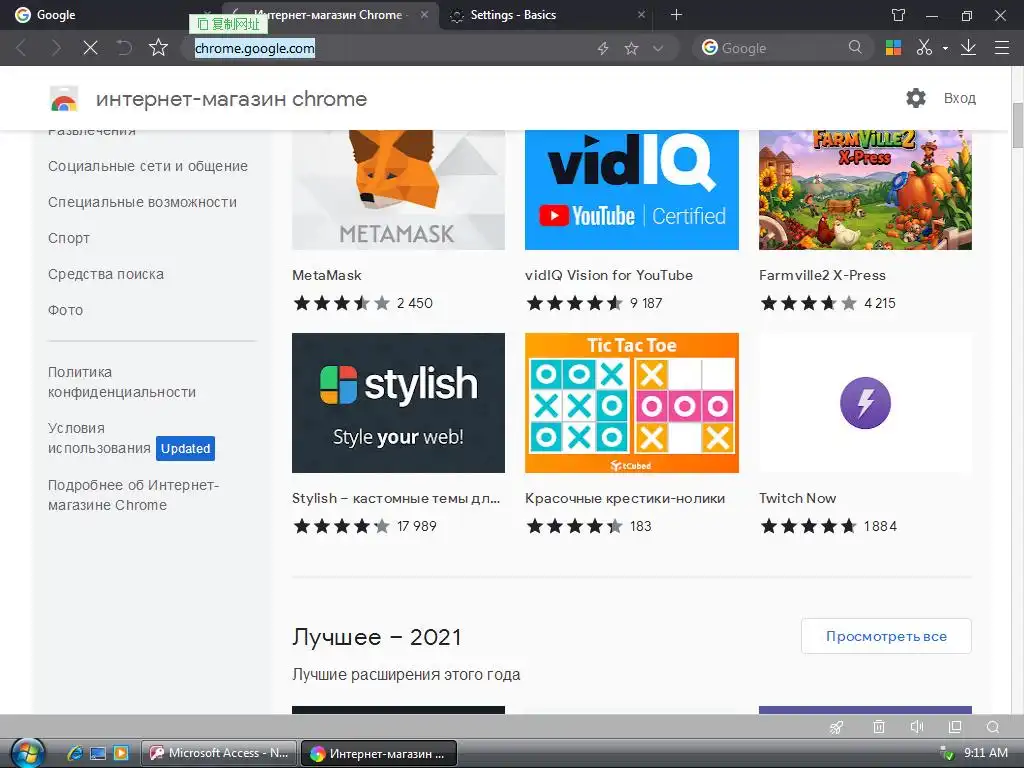This screenshot has height=768, width=1024.
Task: Click the trash bin icon in status bar
Action: pyautogui.click(x=878, y=727)
